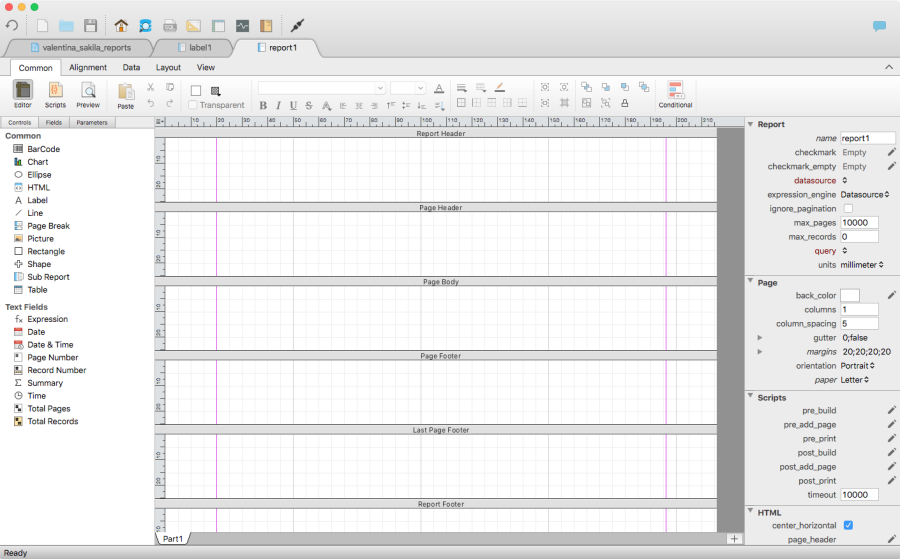Click the report name input field
Screen dimensions: 900x559
[867, 138]
